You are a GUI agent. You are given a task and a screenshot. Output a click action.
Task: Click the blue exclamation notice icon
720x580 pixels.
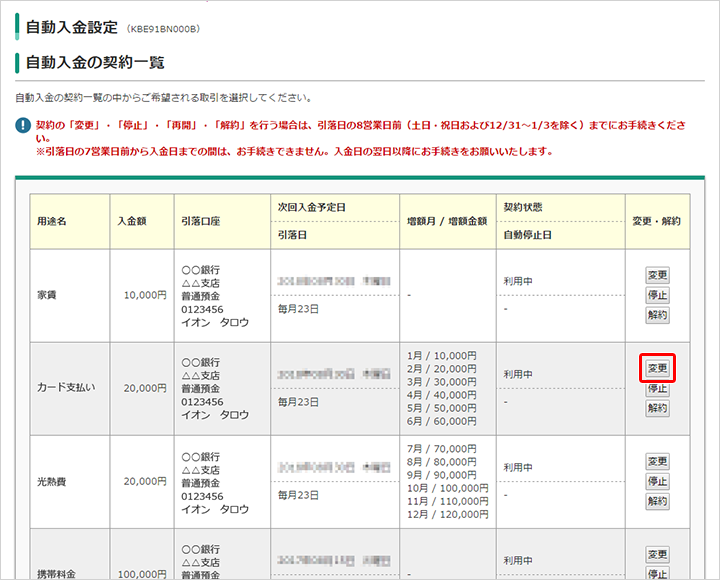pos(23,125)
